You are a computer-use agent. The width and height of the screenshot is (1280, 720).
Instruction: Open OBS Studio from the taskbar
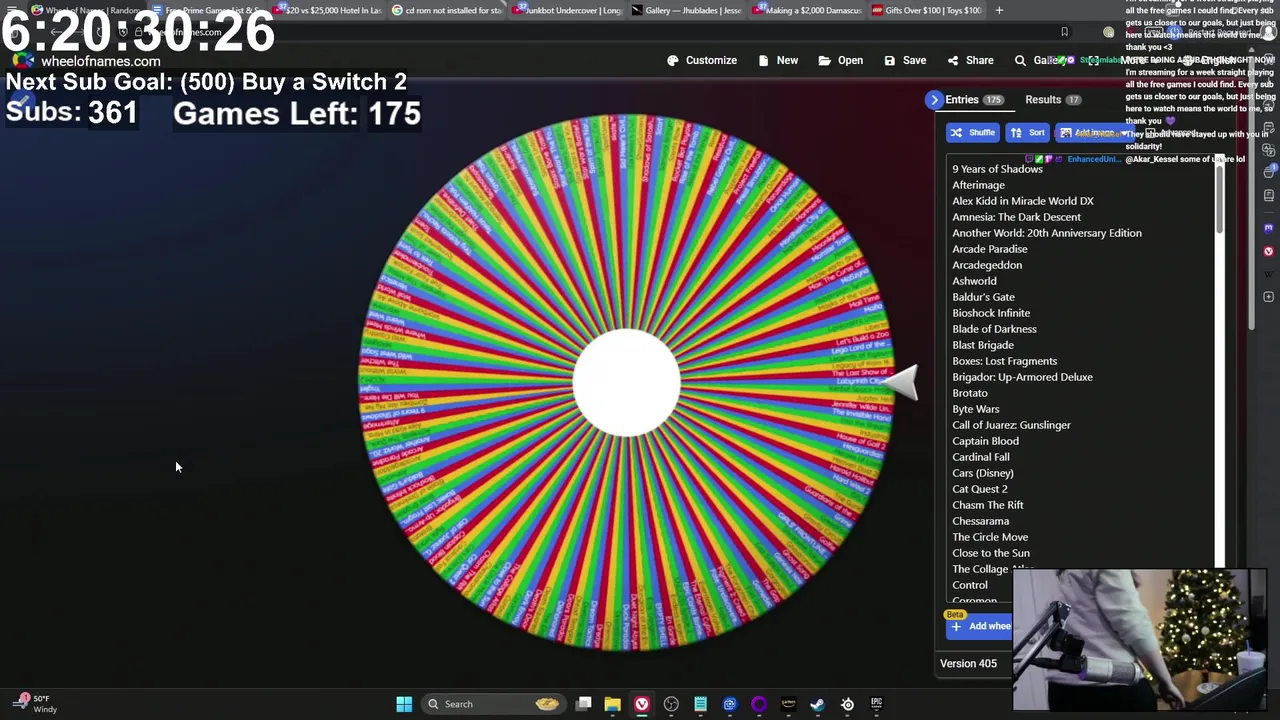(671, 704)
